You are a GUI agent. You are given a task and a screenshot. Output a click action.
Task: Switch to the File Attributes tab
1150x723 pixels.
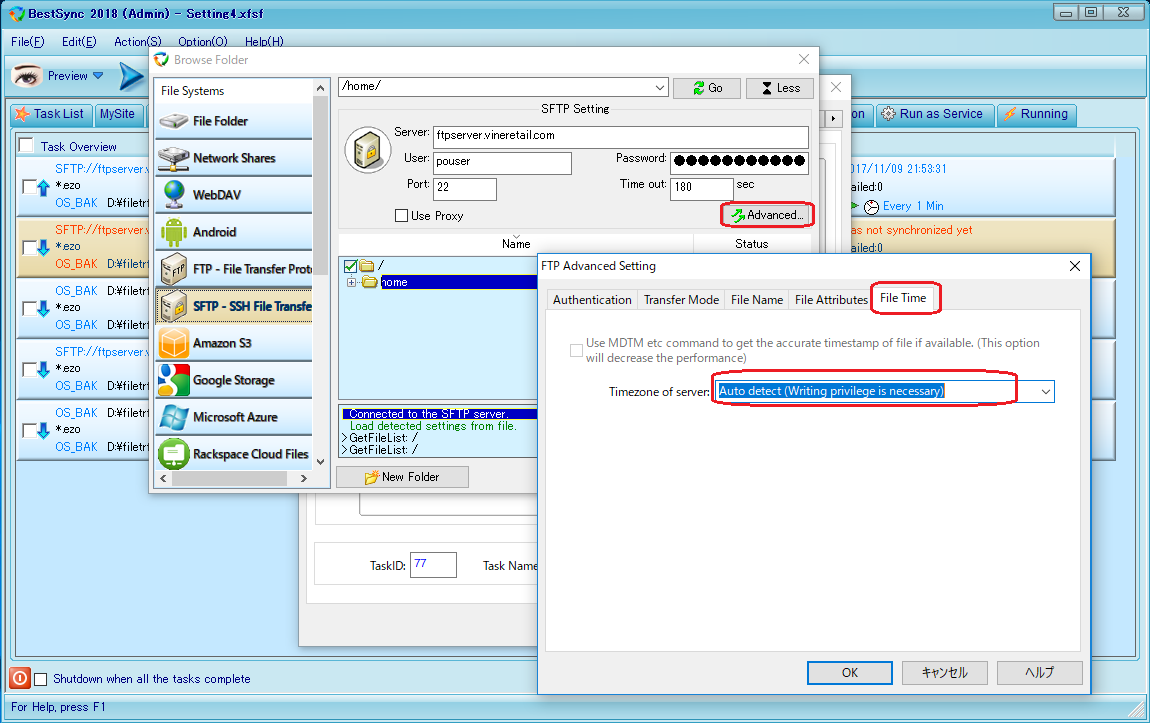tap(831, 300)
